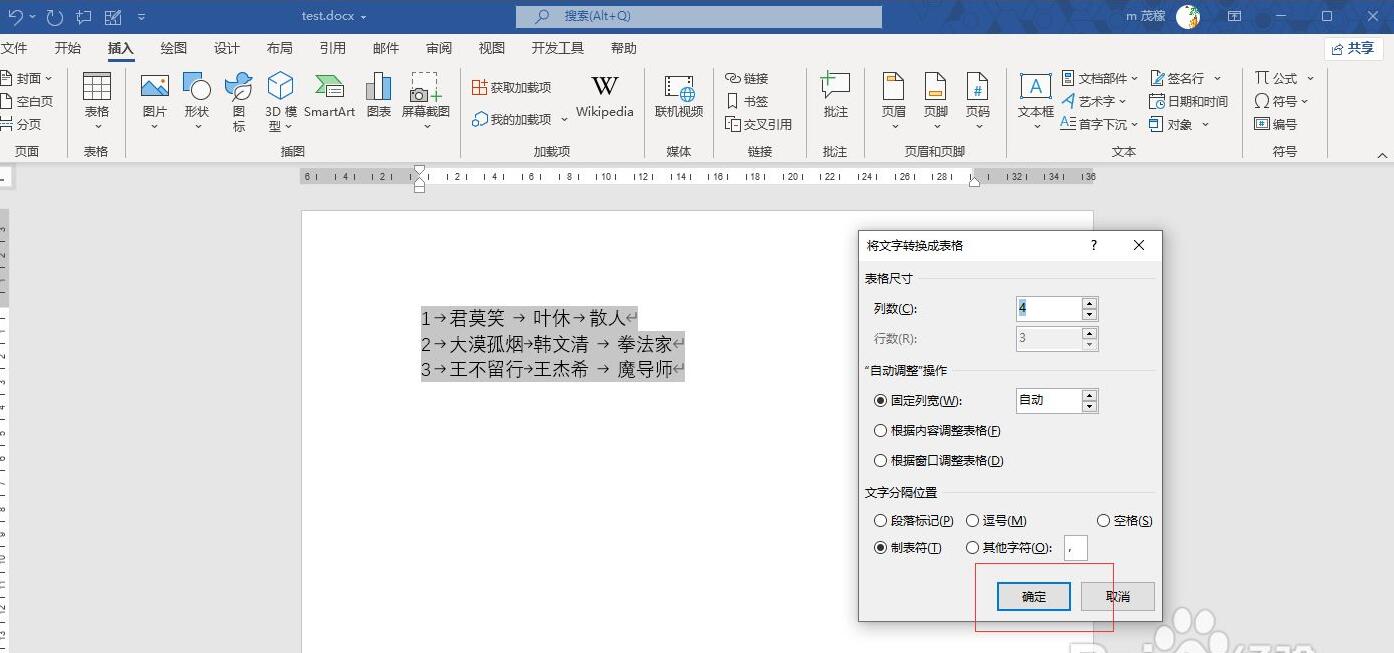The width and height of the screenshot is (1394, 653).
Task: Select the 段落标记 radio button
Action: pyautogui.click(x=881, y=521)
